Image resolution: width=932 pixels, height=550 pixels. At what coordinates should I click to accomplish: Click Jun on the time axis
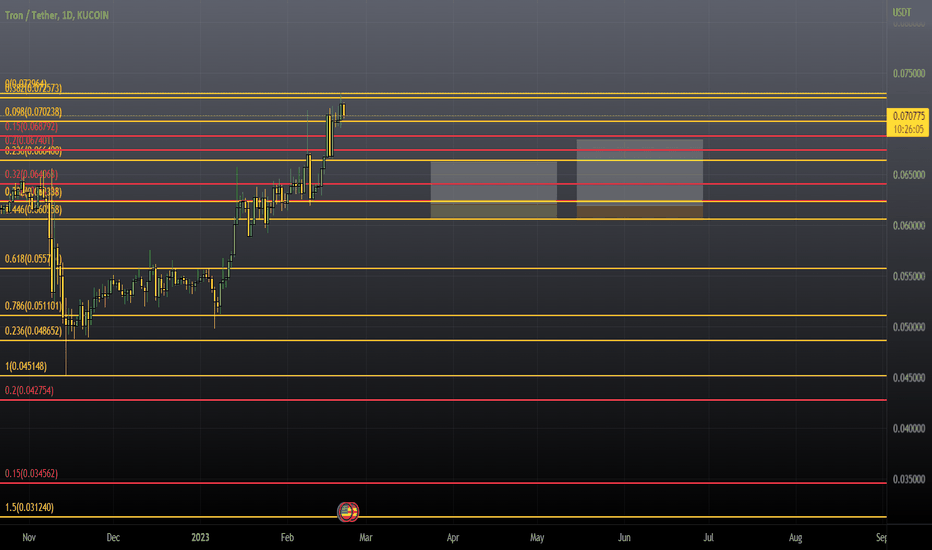tap(624, 538)
